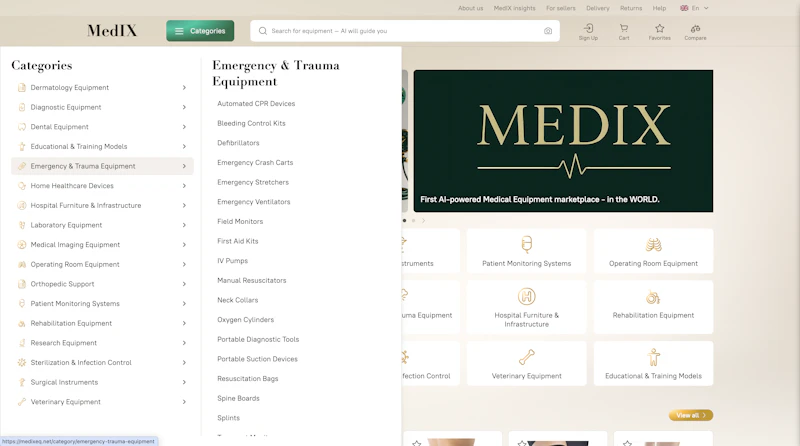The image size is (800, 446).
Task: Select the second carousel dot
Action: tap(413, 221)
